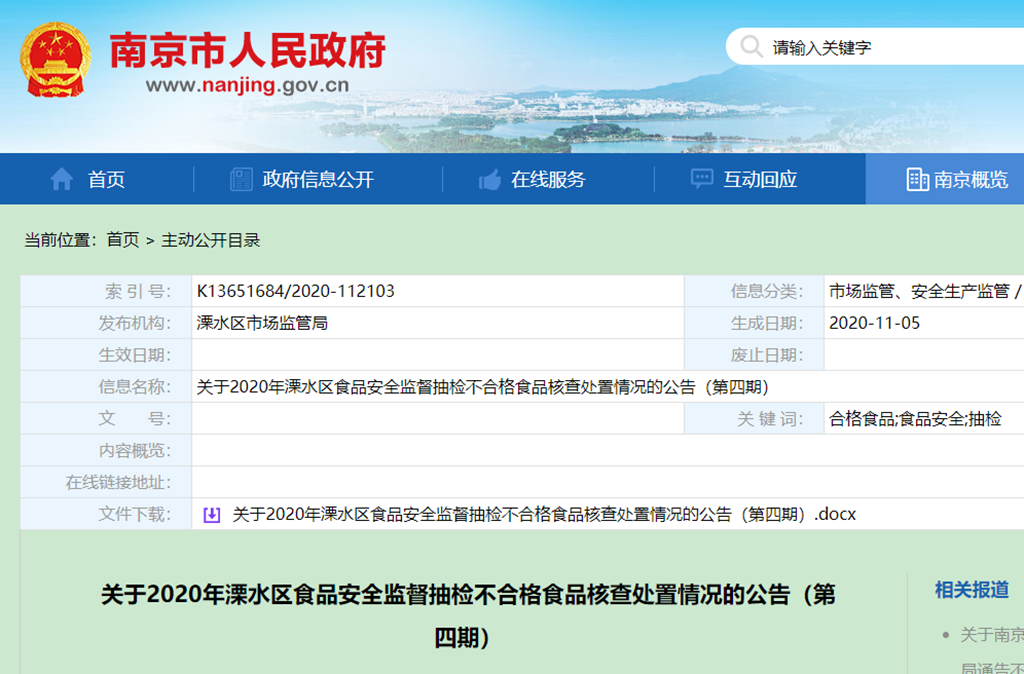
Task: Open the 政府信息公开 menu item
Action: (317, 180)
